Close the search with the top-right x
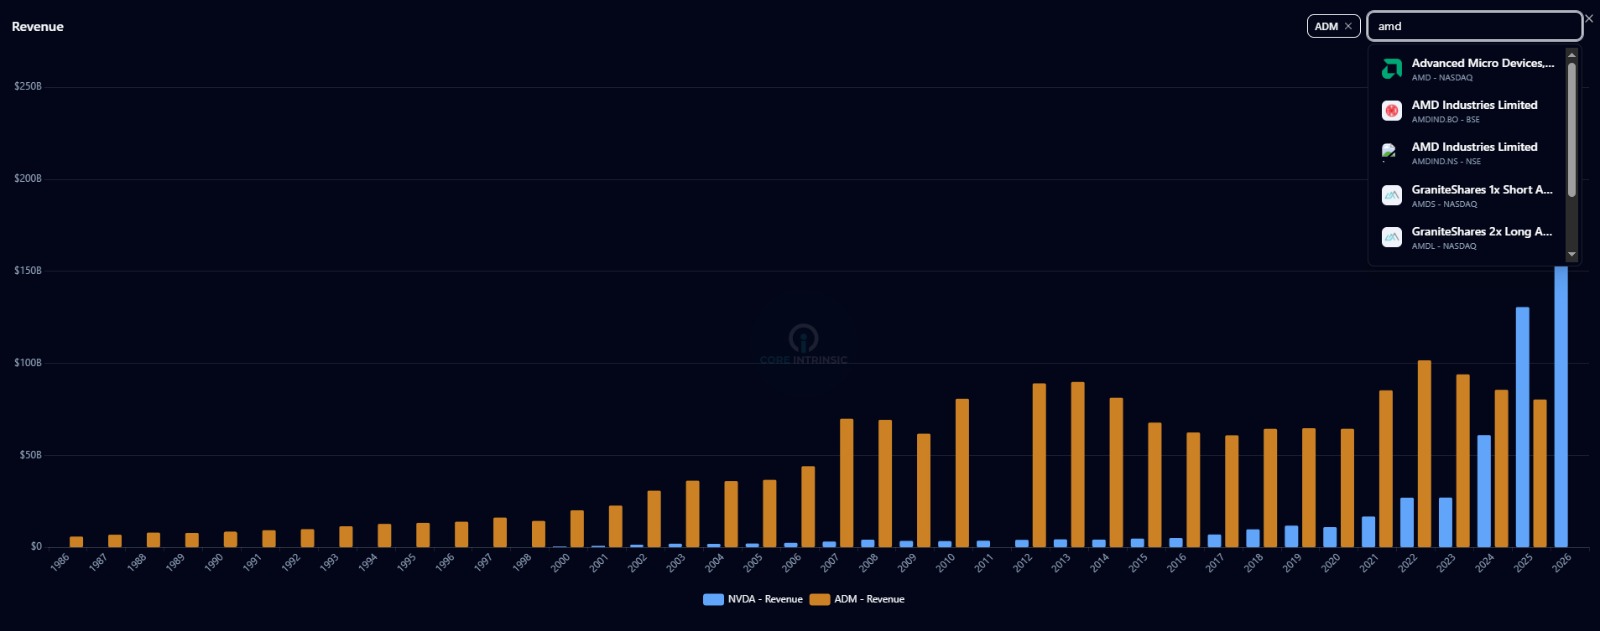This screenshot has height=631, width=1600. pos(1589,18)
